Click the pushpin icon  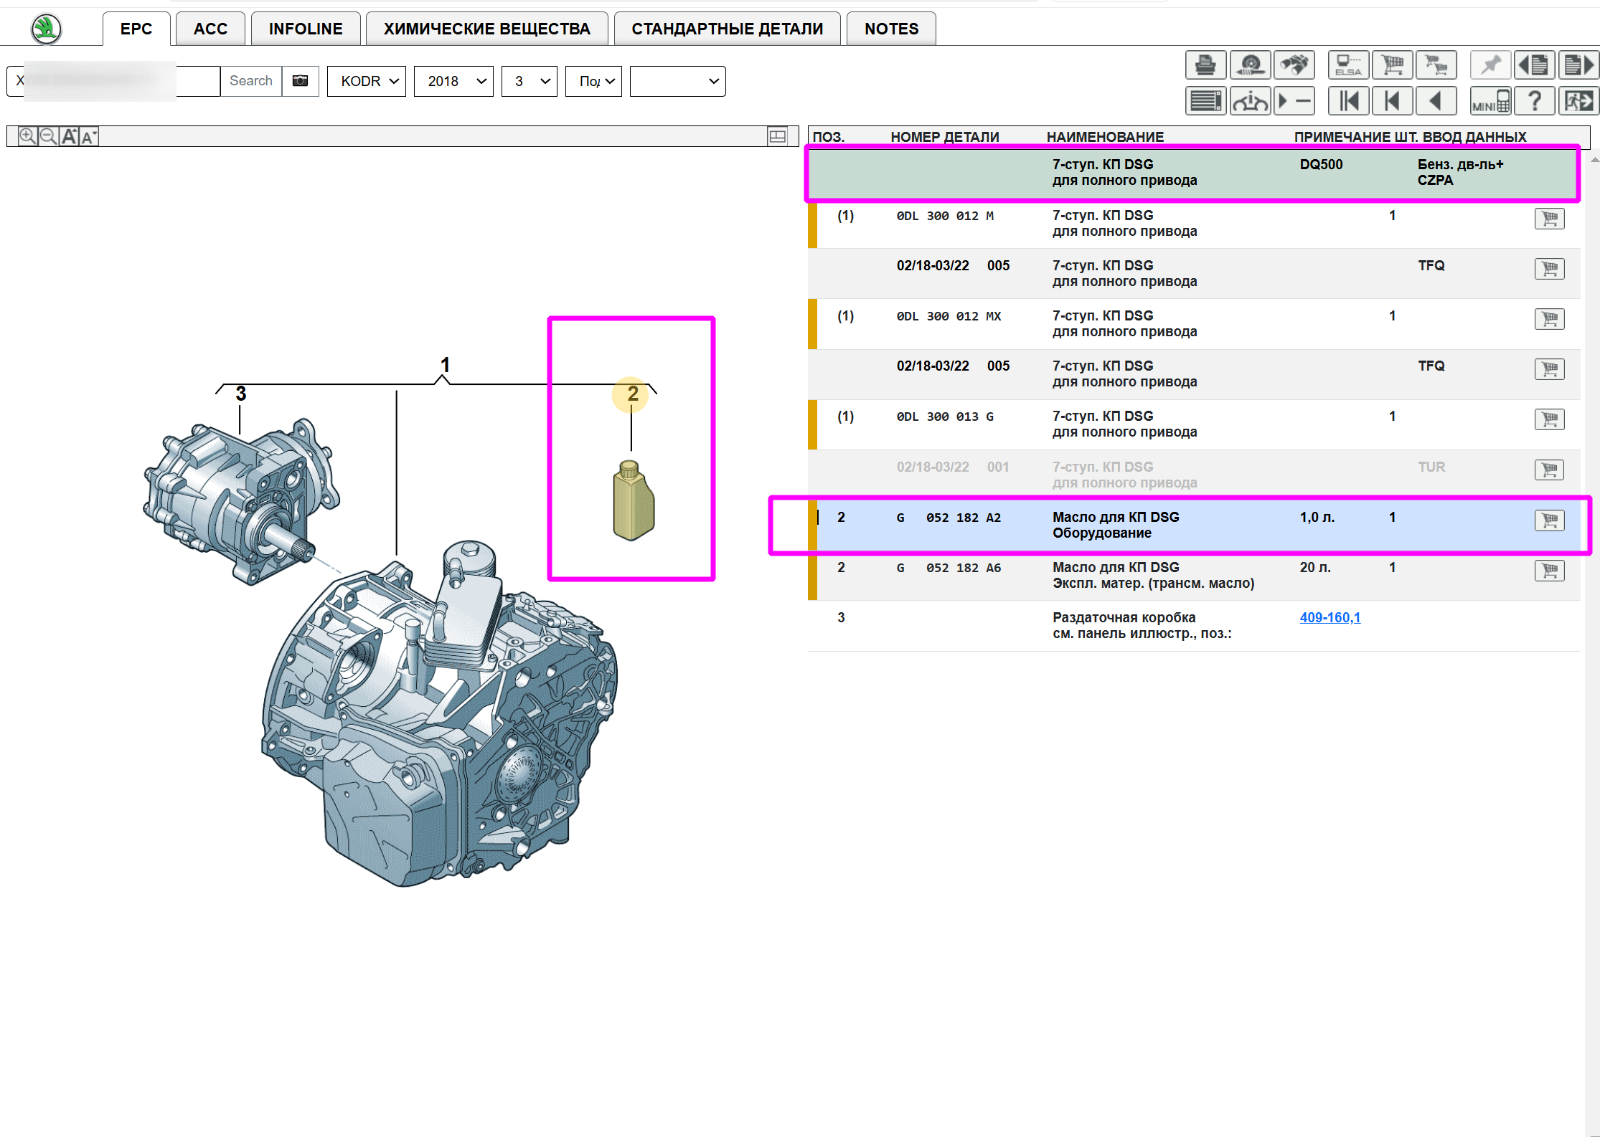point(1490,65)
